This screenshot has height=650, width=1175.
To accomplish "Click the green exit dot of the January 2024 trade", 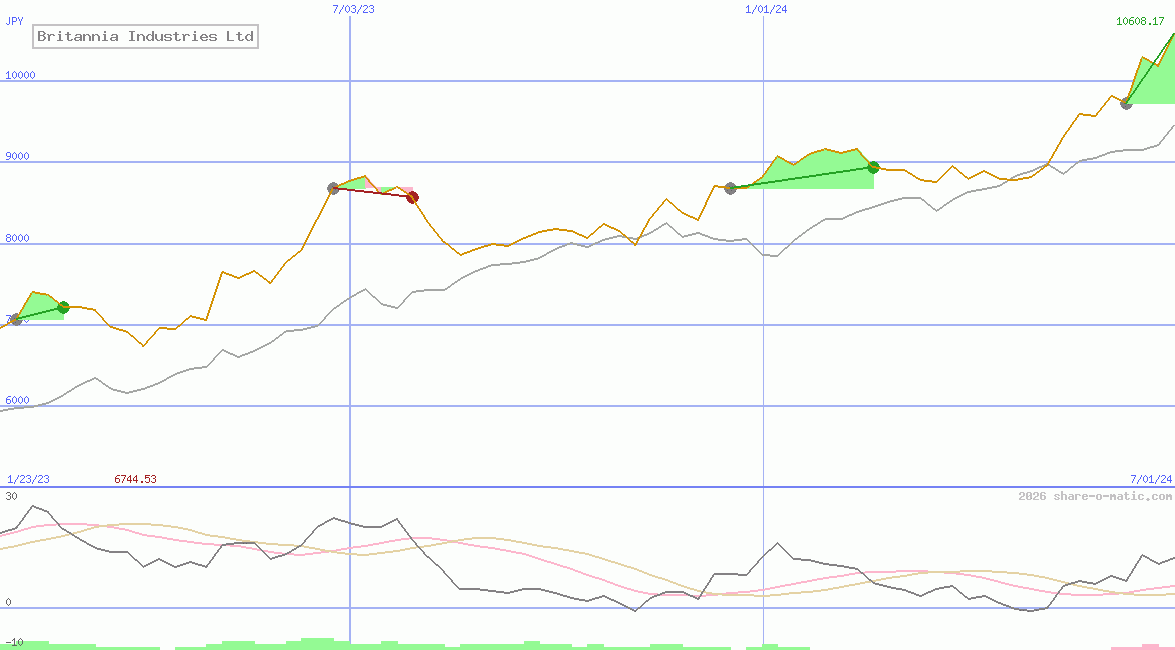I will click(x=872, y=168).
